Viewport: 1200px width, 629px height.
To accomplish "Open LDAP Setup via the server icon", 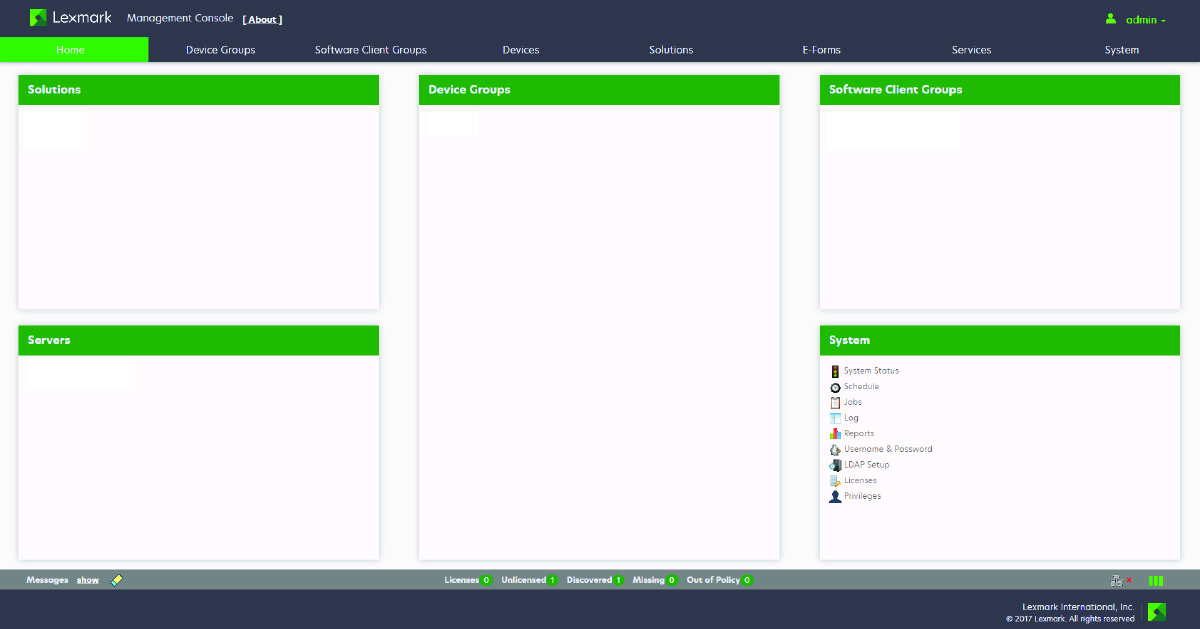I will click(835, 465).
